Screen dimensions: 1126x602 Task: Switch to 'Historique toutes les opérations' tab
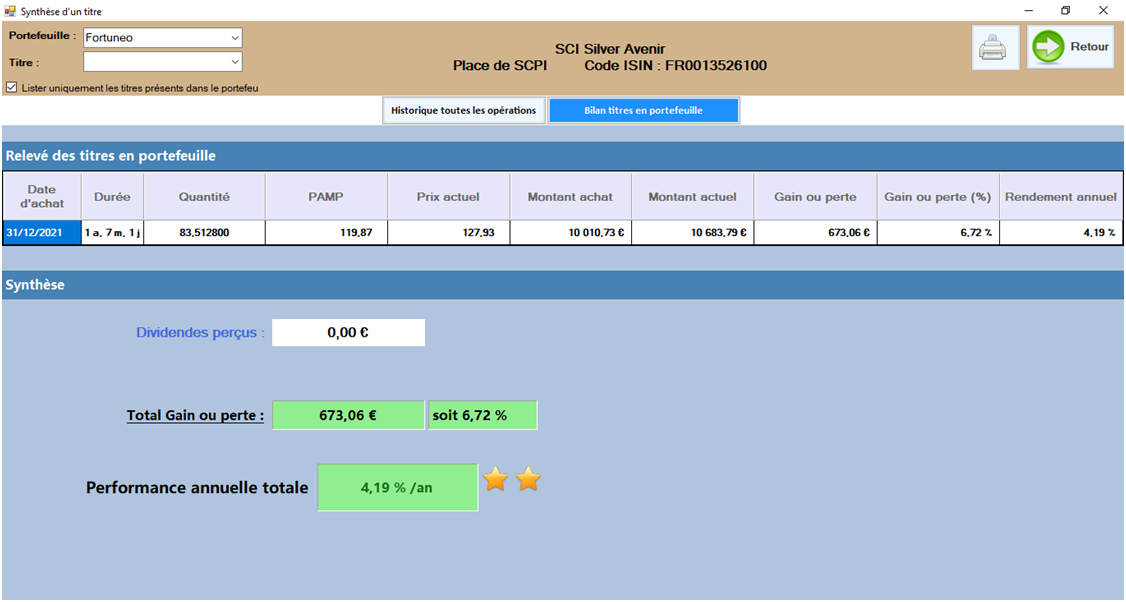click(x=464, y=111)
